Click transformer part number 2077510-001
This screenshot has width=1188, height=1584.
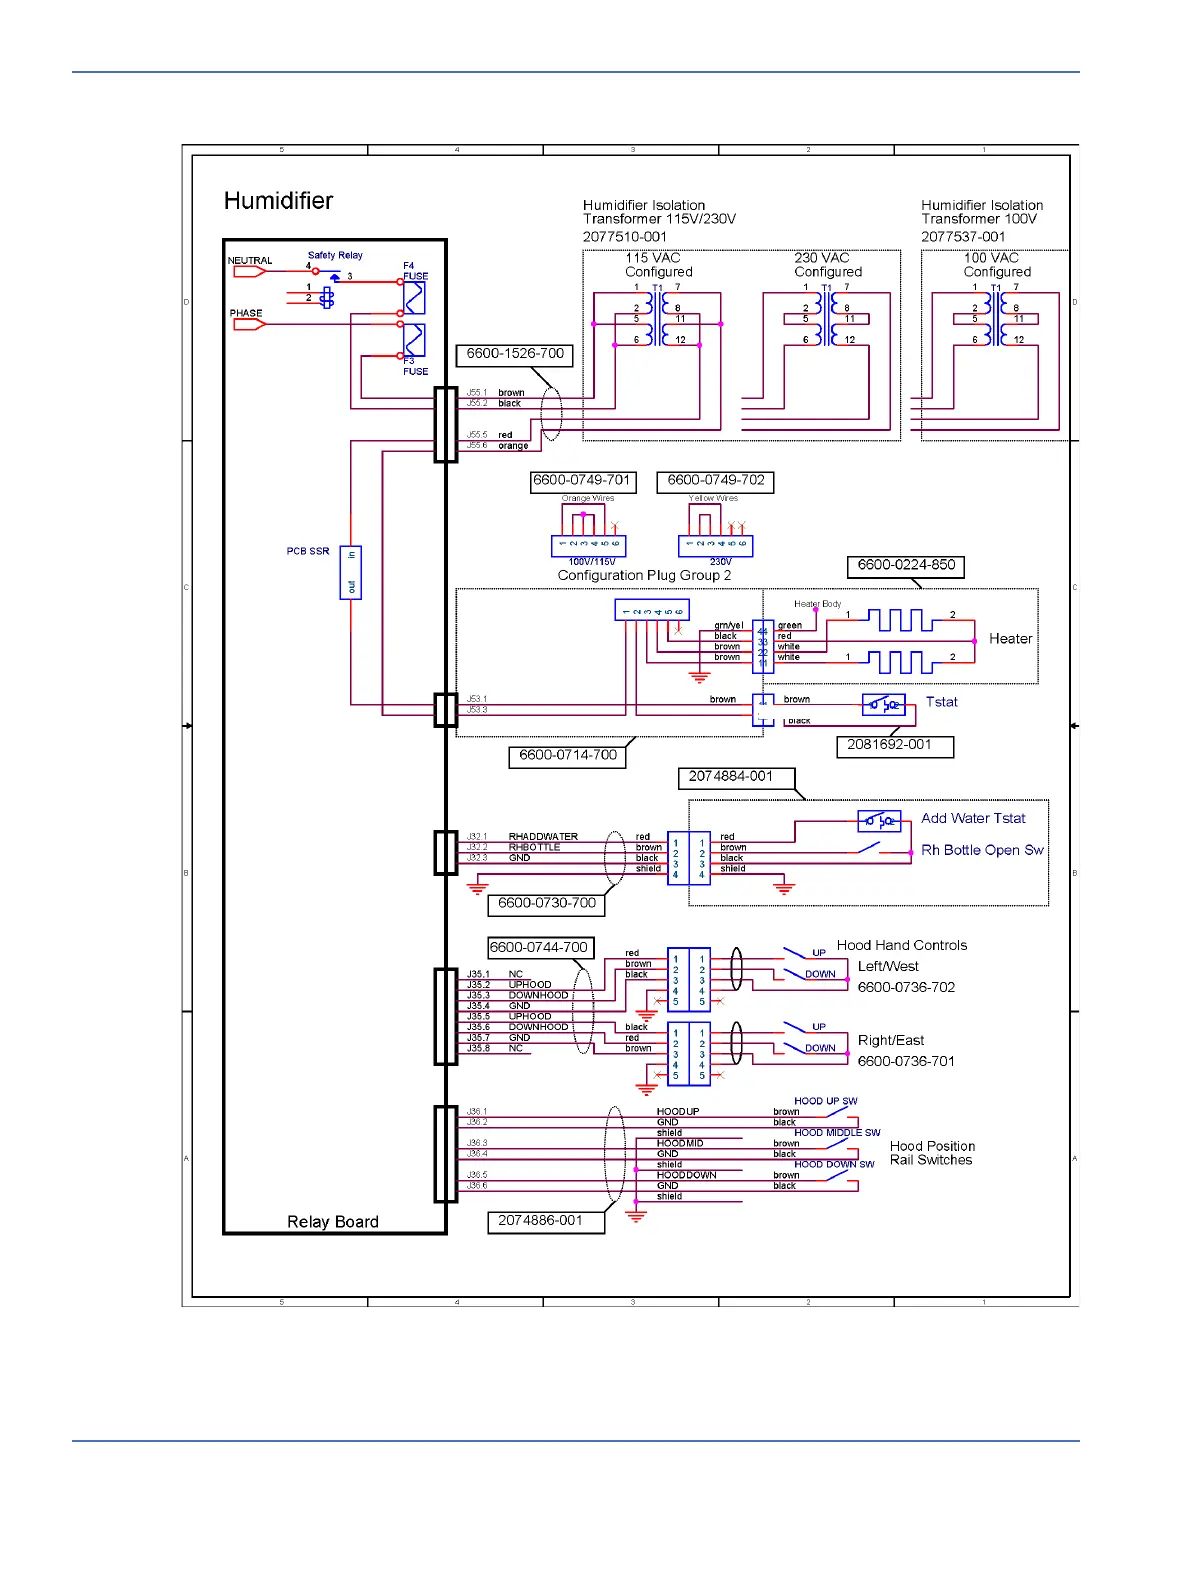coord(624,237)
